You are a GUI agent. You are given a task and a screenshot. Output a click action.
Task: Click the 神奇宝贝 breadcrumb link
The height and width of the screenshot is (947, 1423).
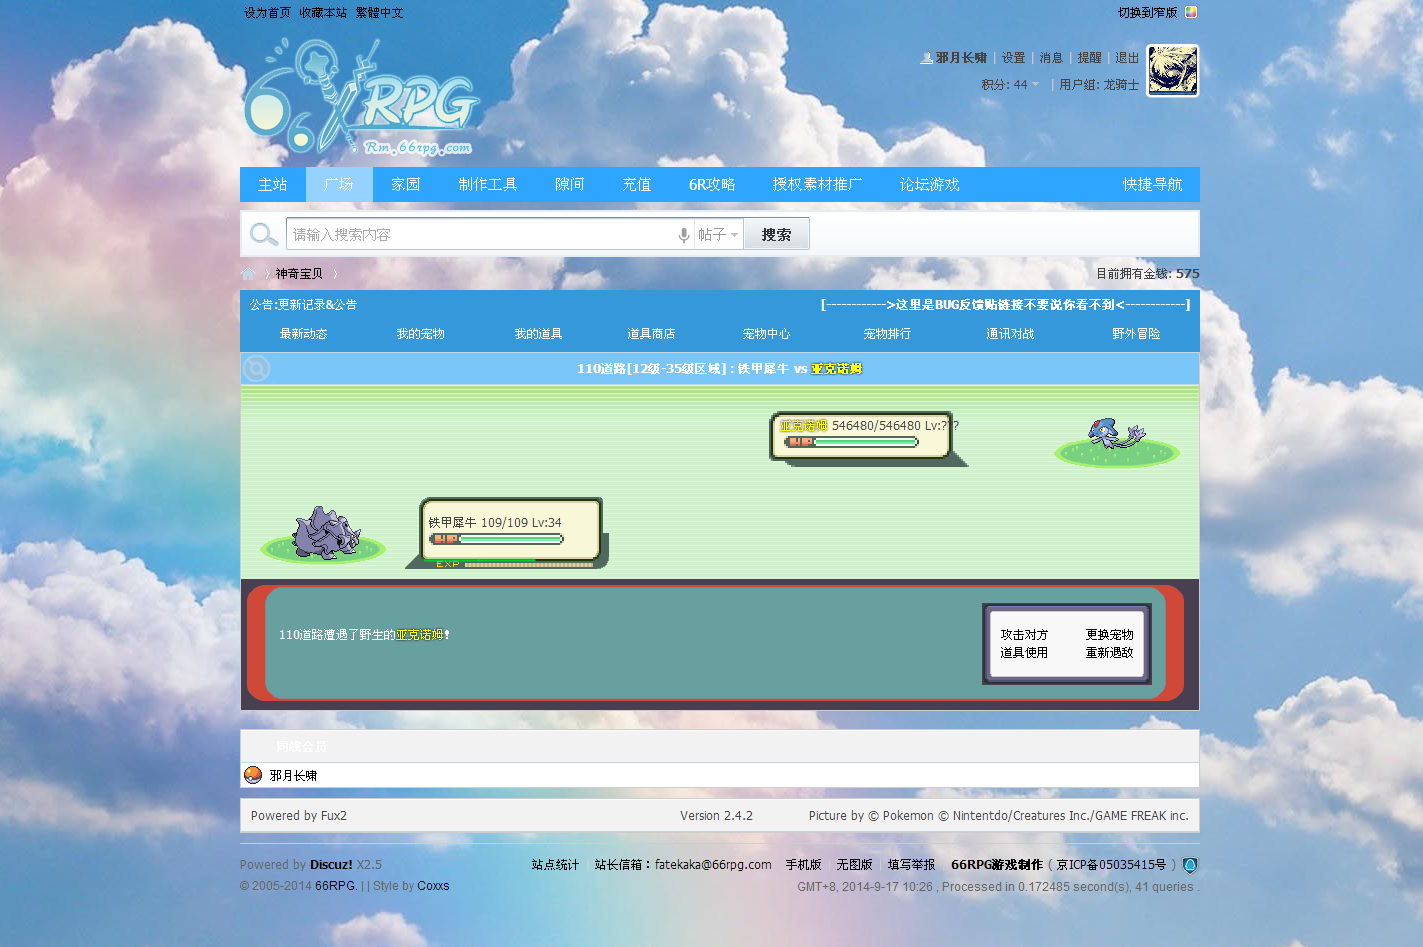point(299,274)
